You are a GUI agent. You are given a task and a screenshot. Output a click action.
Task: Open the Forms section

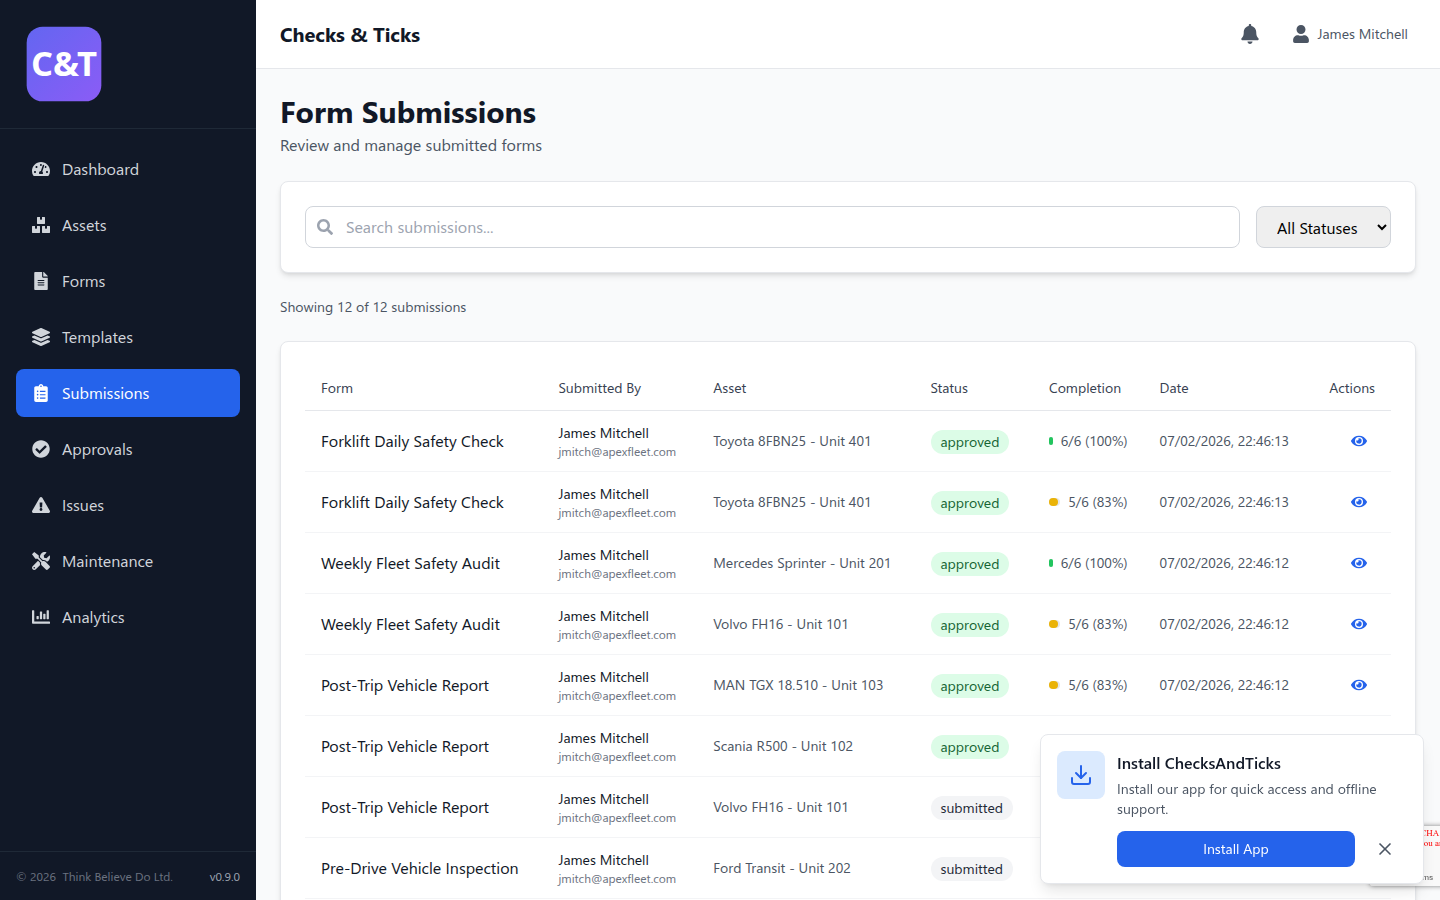point(84,281)
